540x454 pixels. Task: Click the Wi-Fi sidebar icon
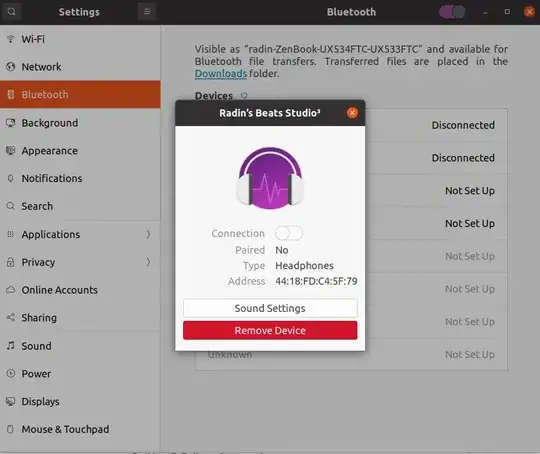[x=11, y=39]
